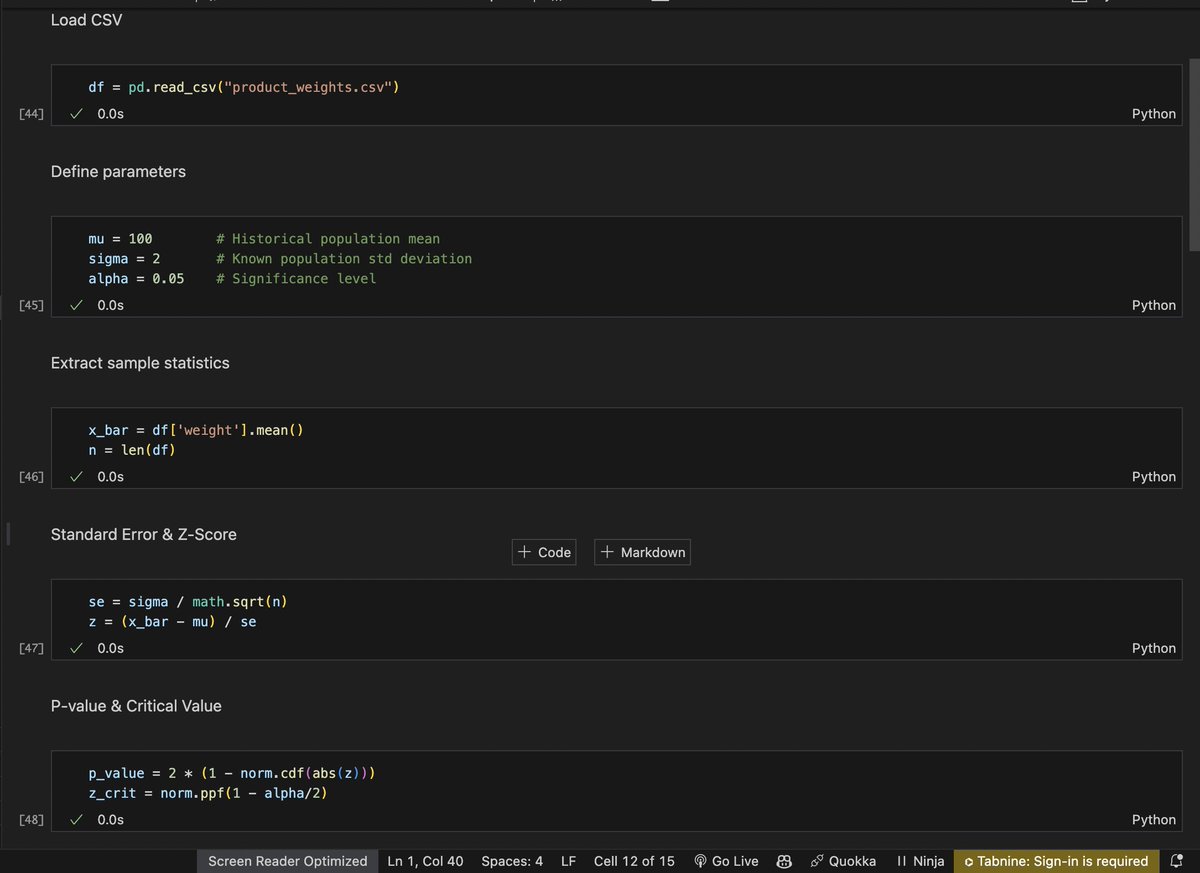Click the alpha = 0.05 line

(136, 279)
